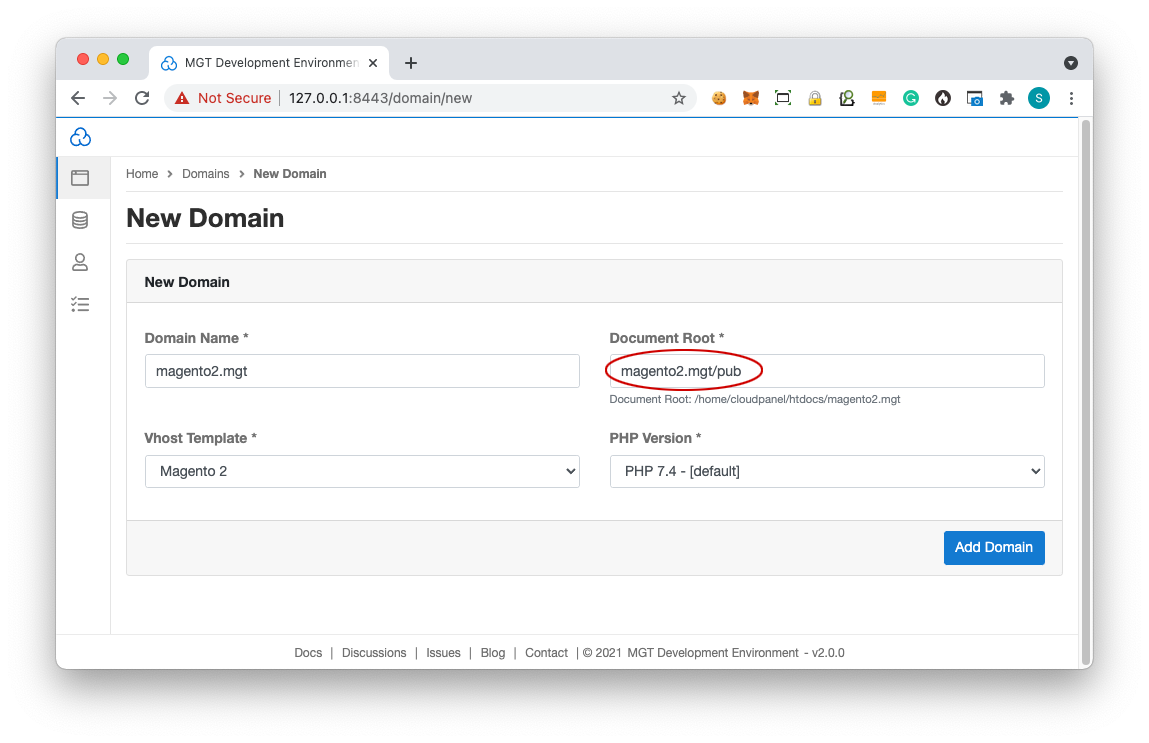
Task: Click the tab search dropdown arrow
Action: [1071, 63]
